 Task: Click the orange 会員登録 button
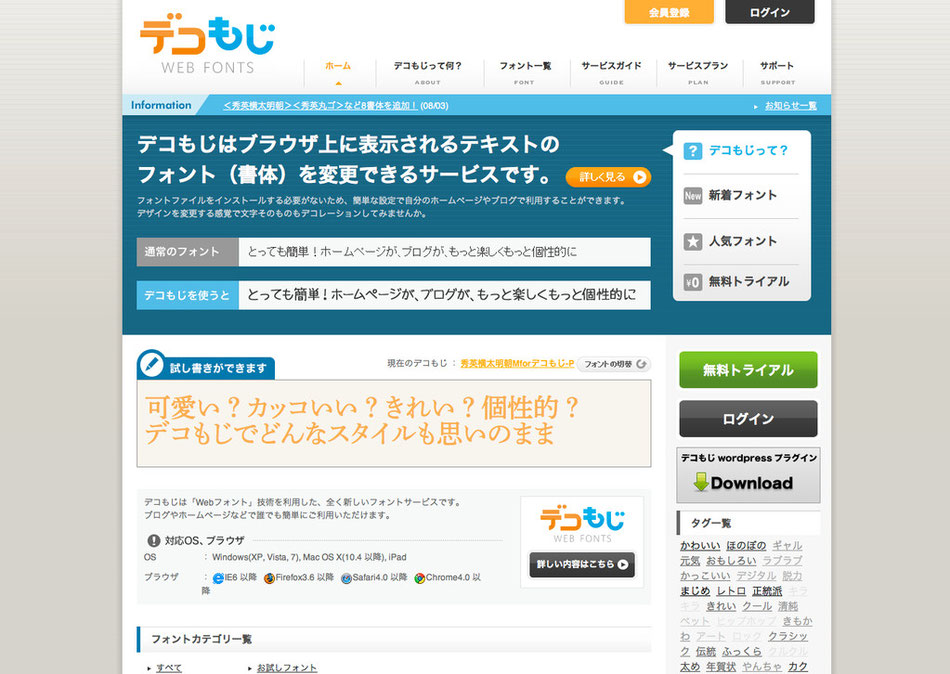point(669,12)
